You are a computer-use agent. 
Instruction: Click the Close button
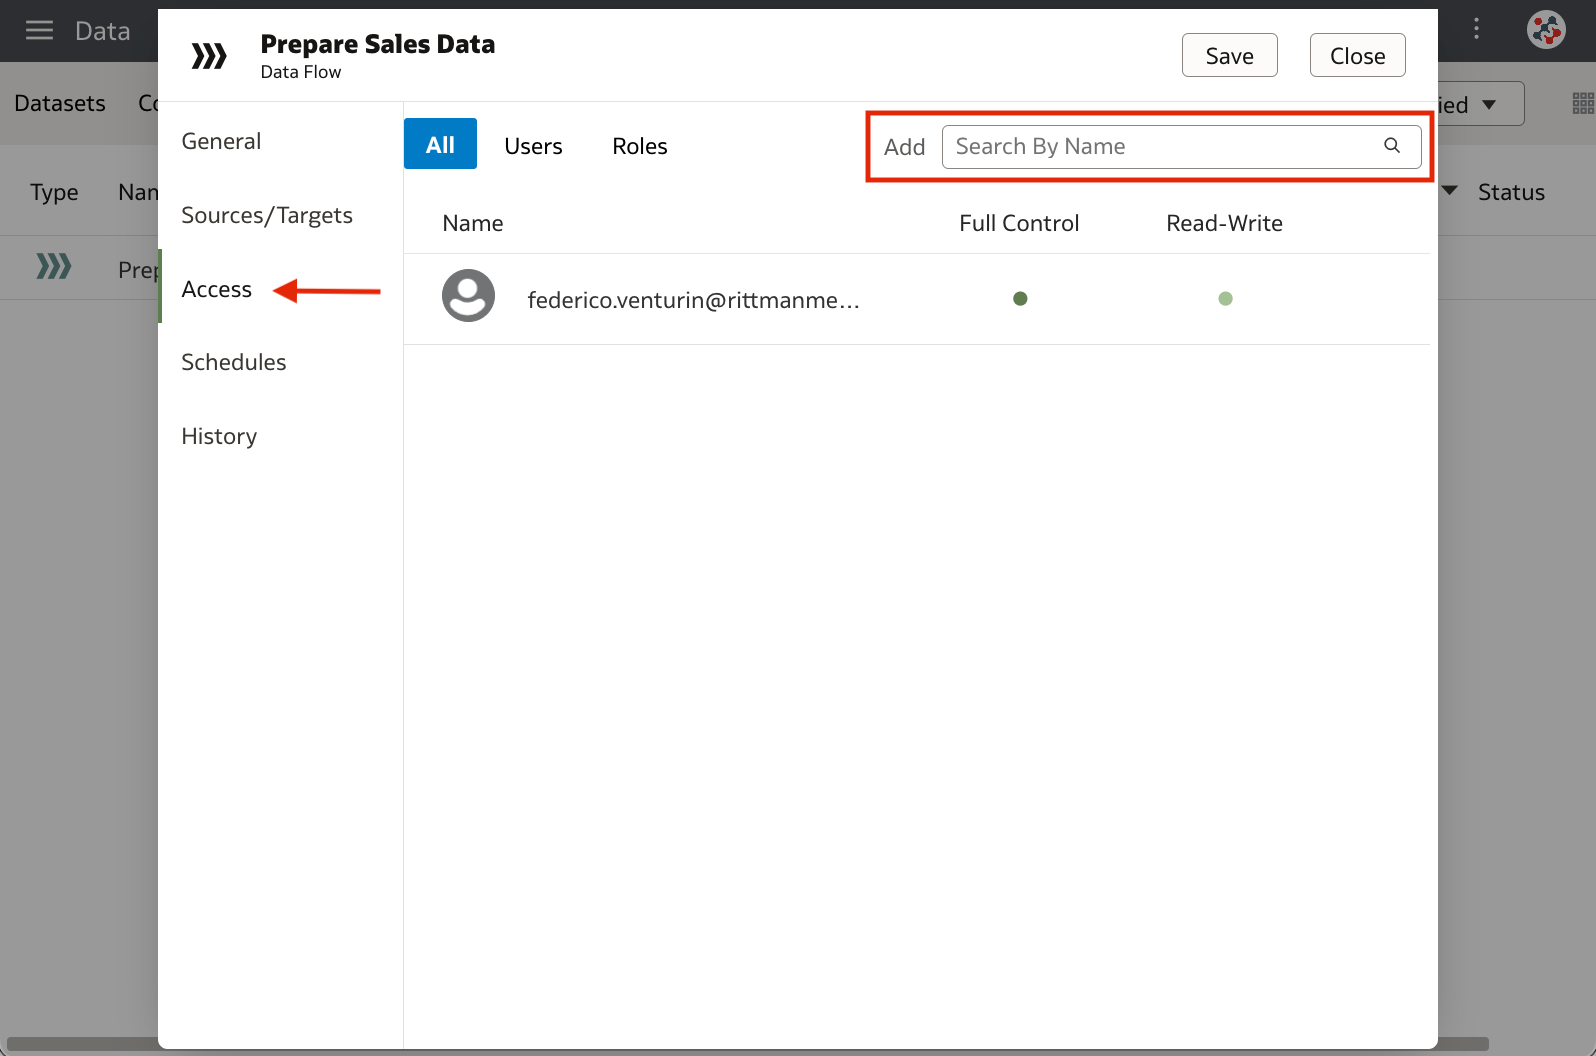coord(1357,55)
